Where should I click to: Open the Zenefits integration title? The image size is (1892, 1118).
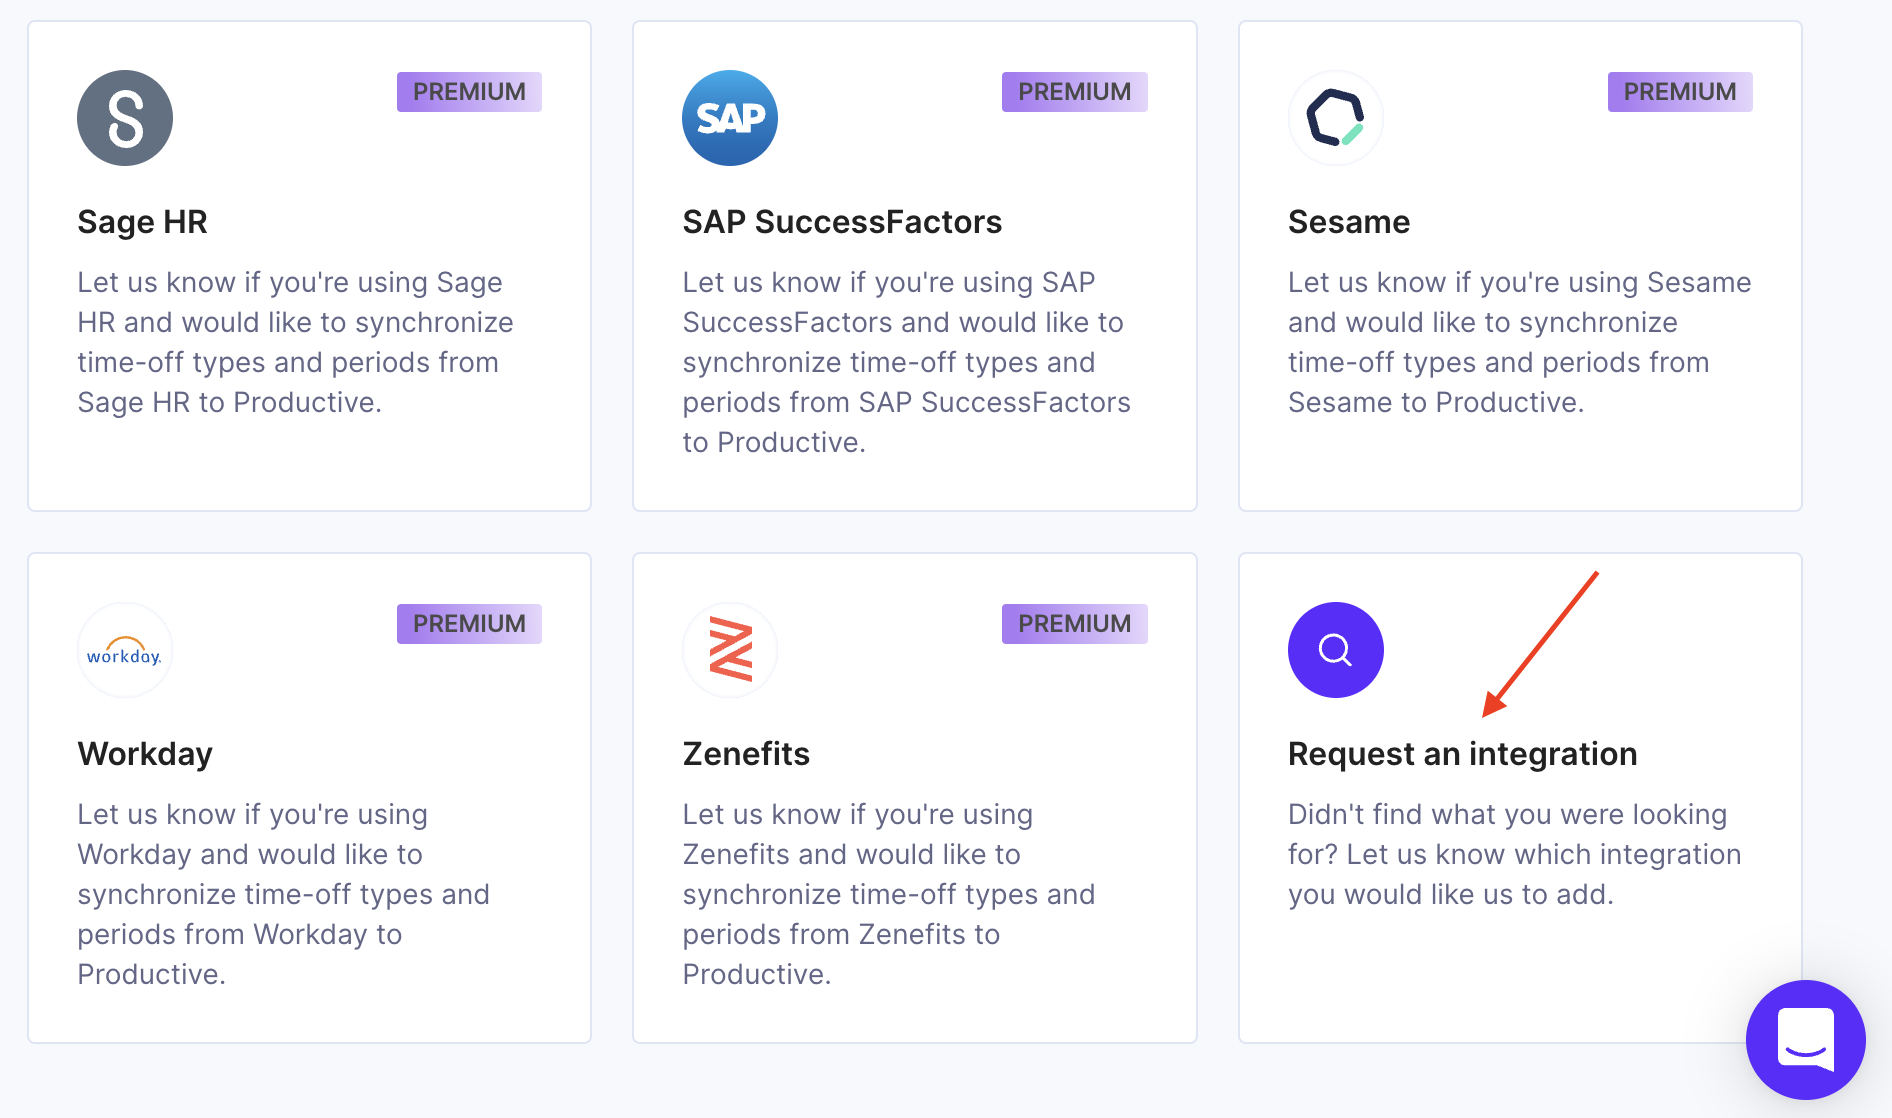[x=746, y=754]
